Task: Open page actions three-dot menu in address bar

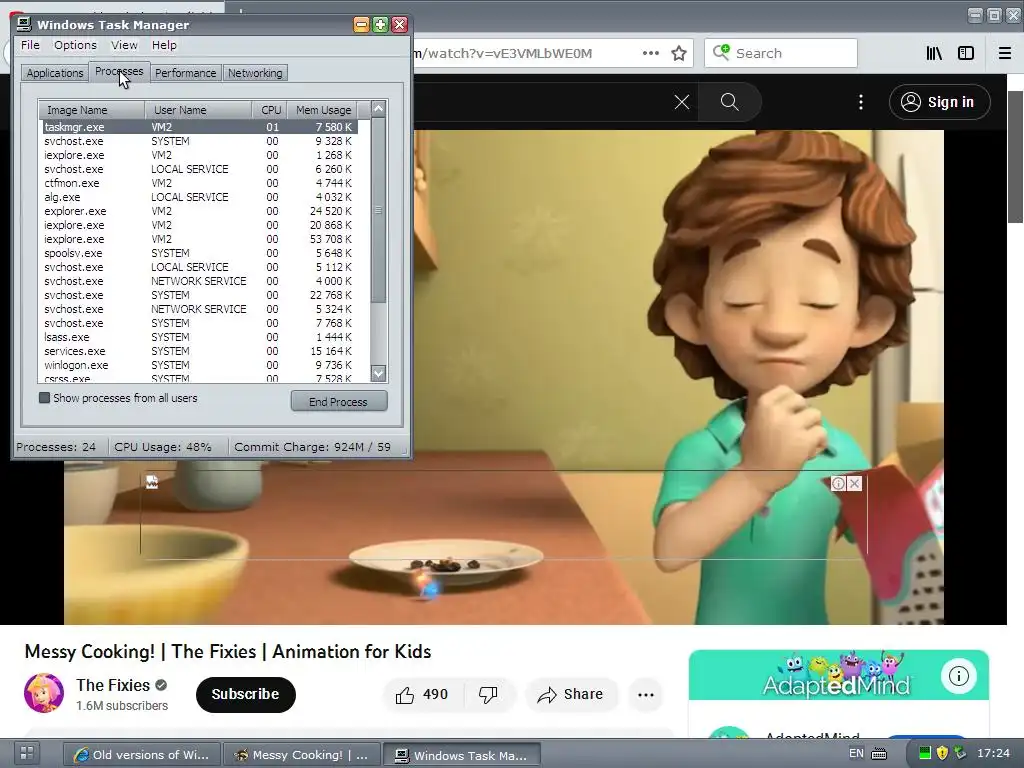Action: click(x=650, y=53)
